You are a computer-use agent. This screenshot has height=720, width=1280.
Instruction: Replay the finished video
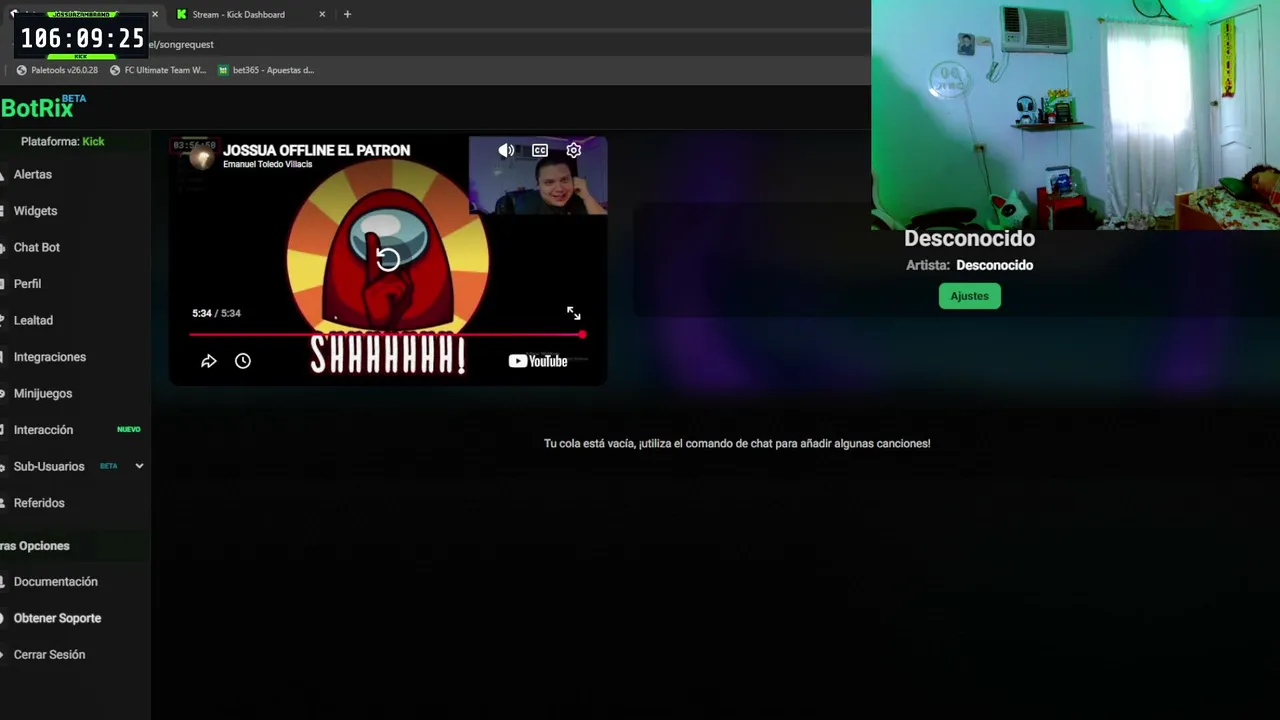(388, 259)
